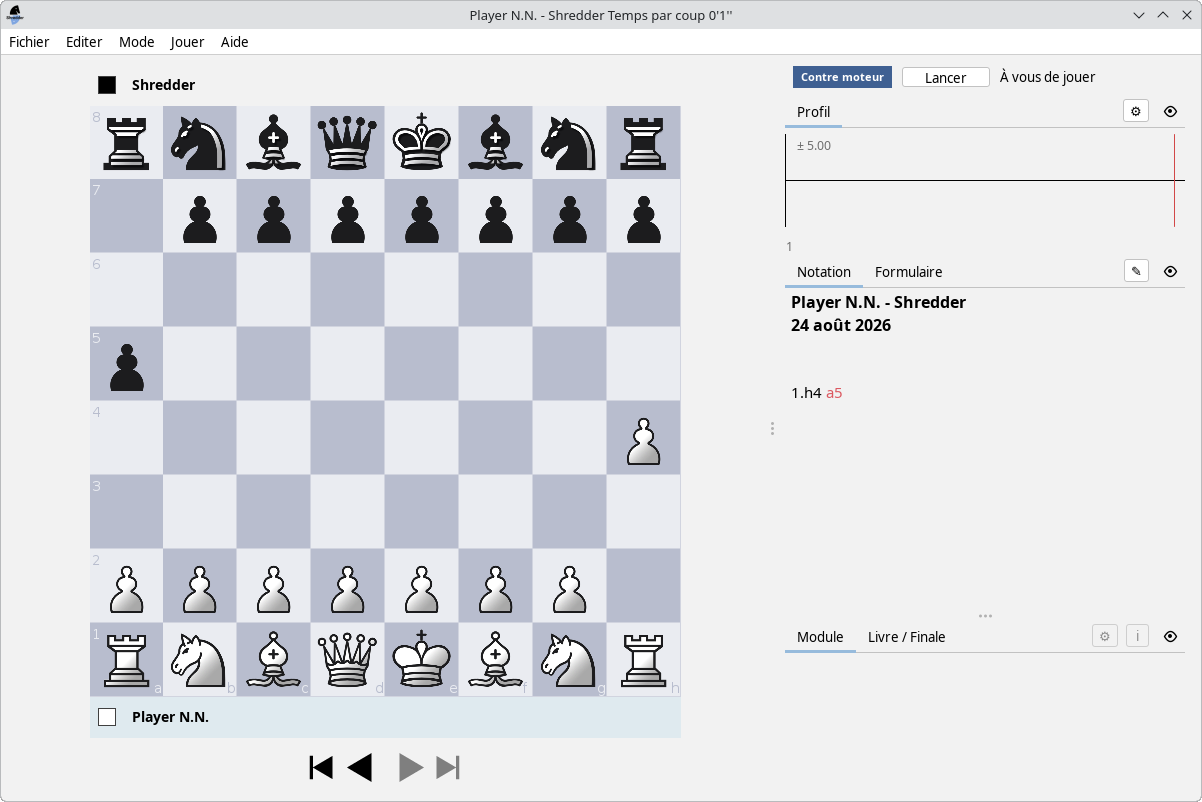Open the Aide menu

point(235,42)
